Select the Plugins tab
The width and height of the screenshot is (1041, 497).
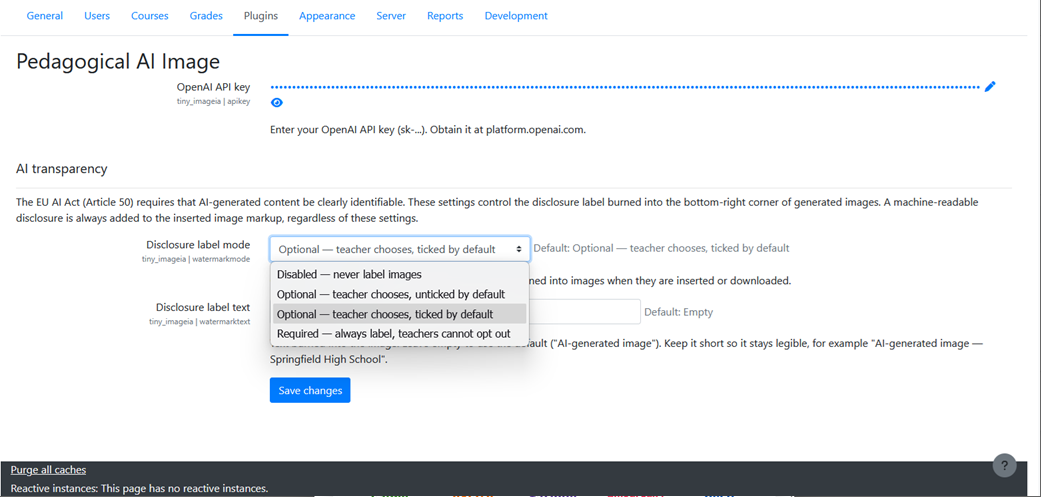pyautogui.click(x=261, y=16)
